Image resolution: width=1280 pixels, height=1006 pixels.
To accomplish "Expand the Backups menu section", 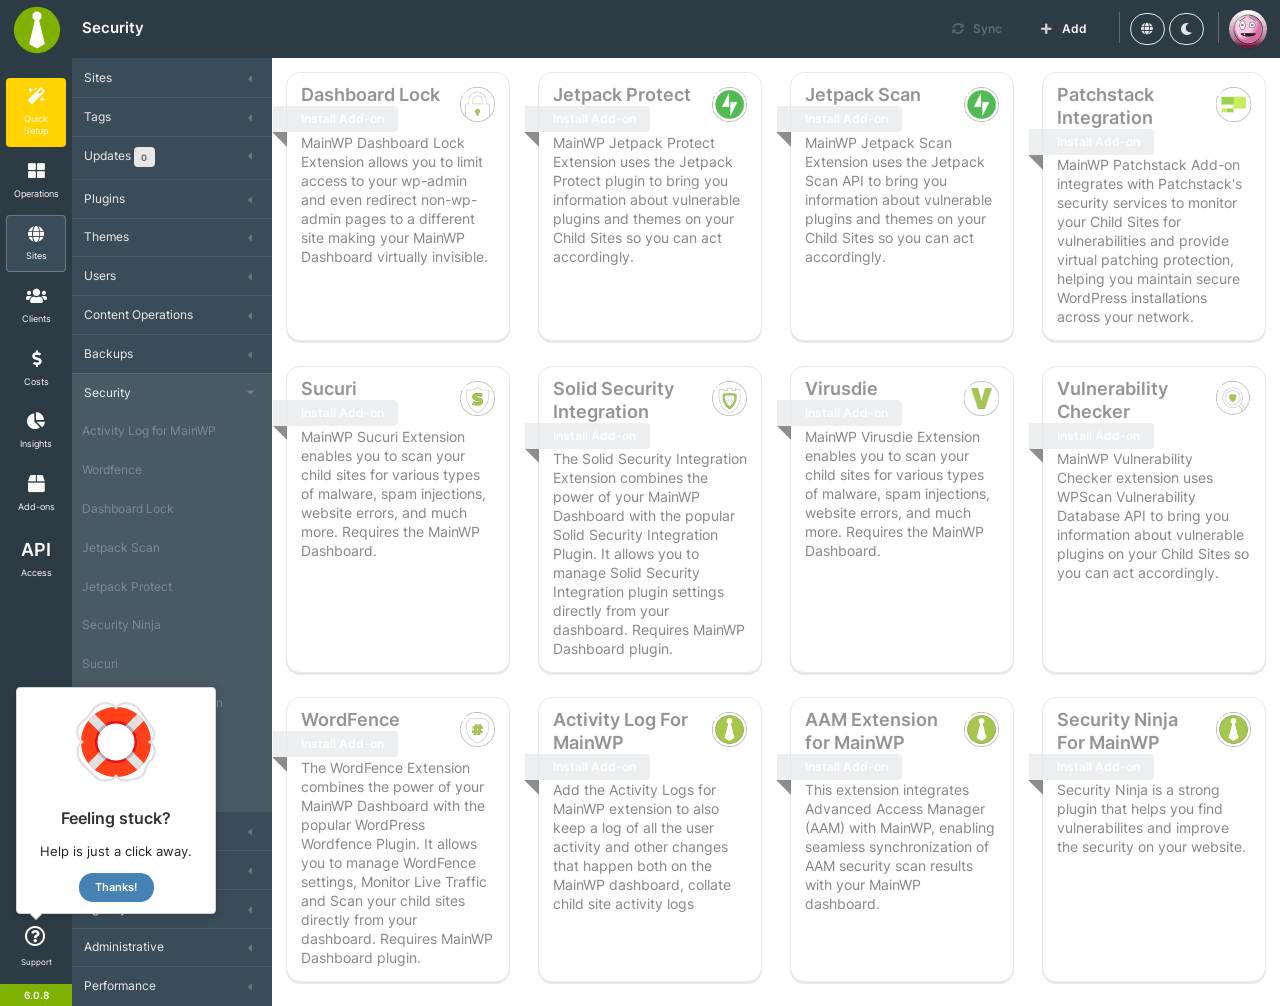I will [x=172, y=354].
